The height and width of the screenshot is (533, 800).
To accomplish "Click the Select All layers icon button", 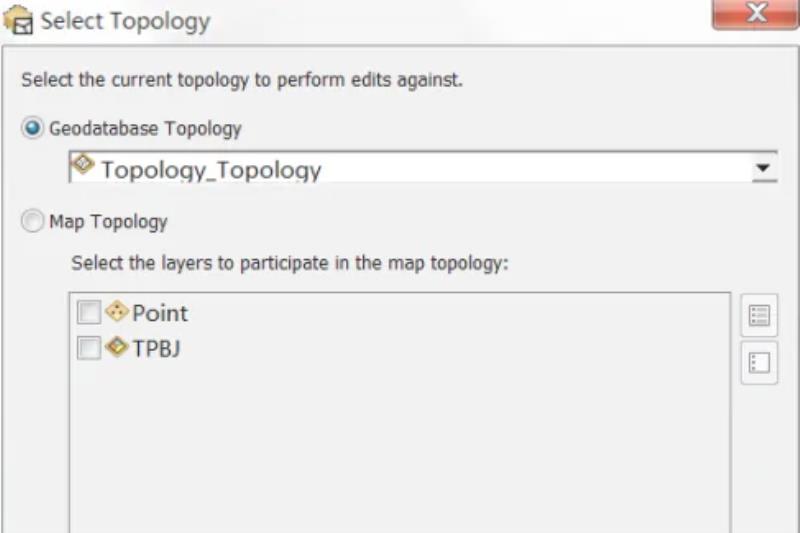I will point(759,315).
